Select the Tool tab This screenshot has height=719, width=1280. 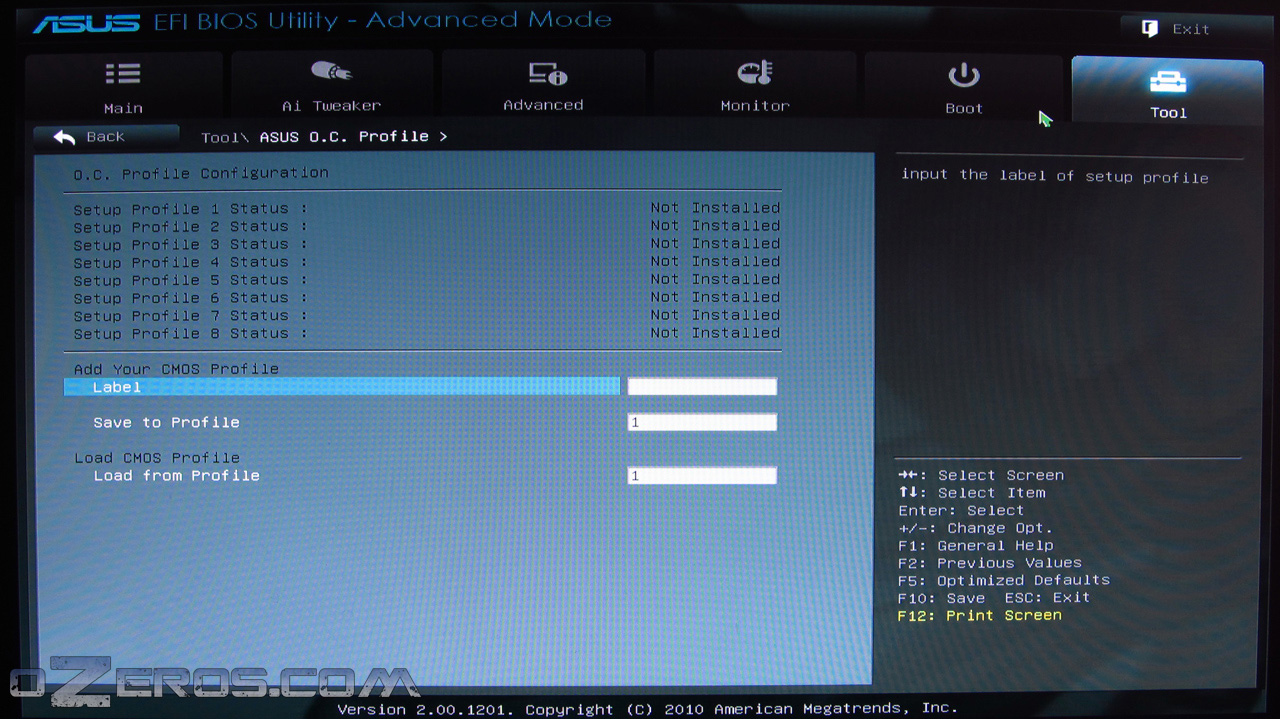click(x=1167, y=90)
